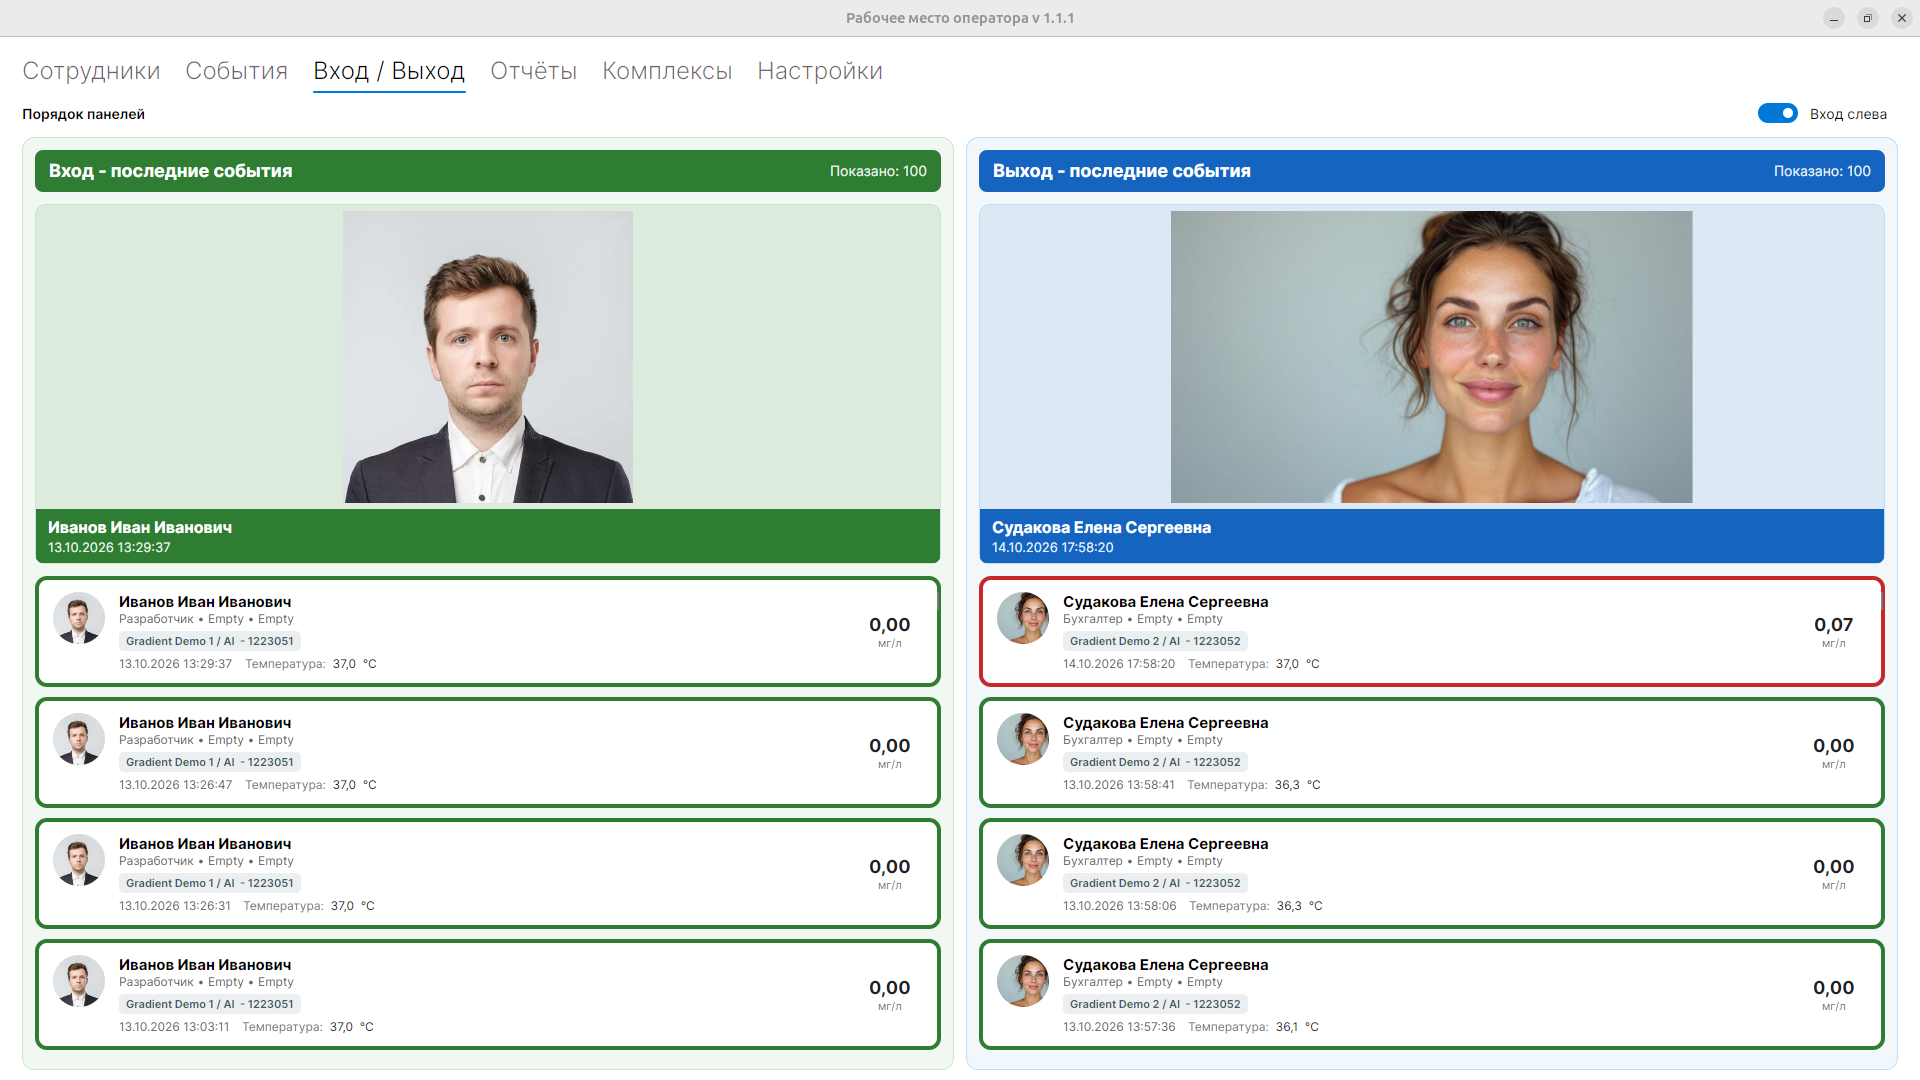Click Судакова avatar in the 17:58:20 event
This screenshot has width=1920, height=1080.
click(x=1023, y=618)
